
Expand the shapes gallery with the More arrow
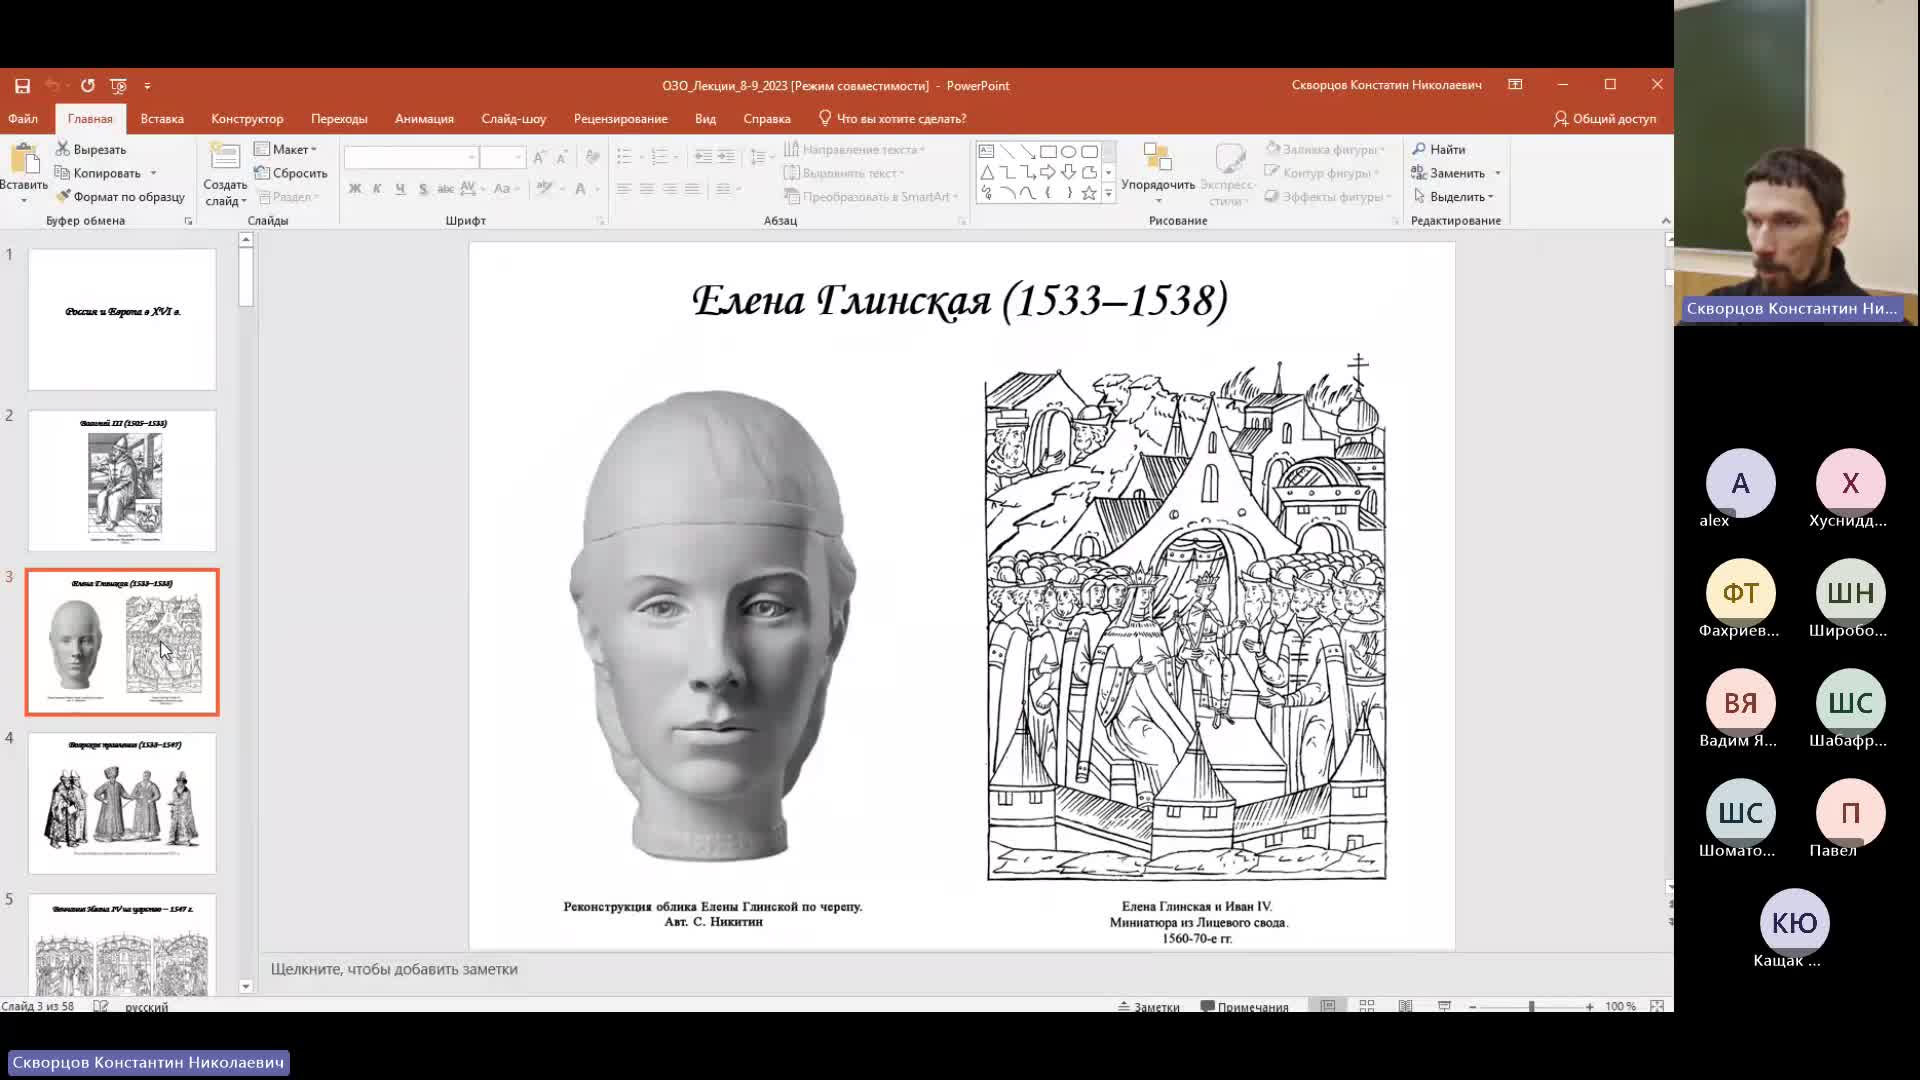1108,194
